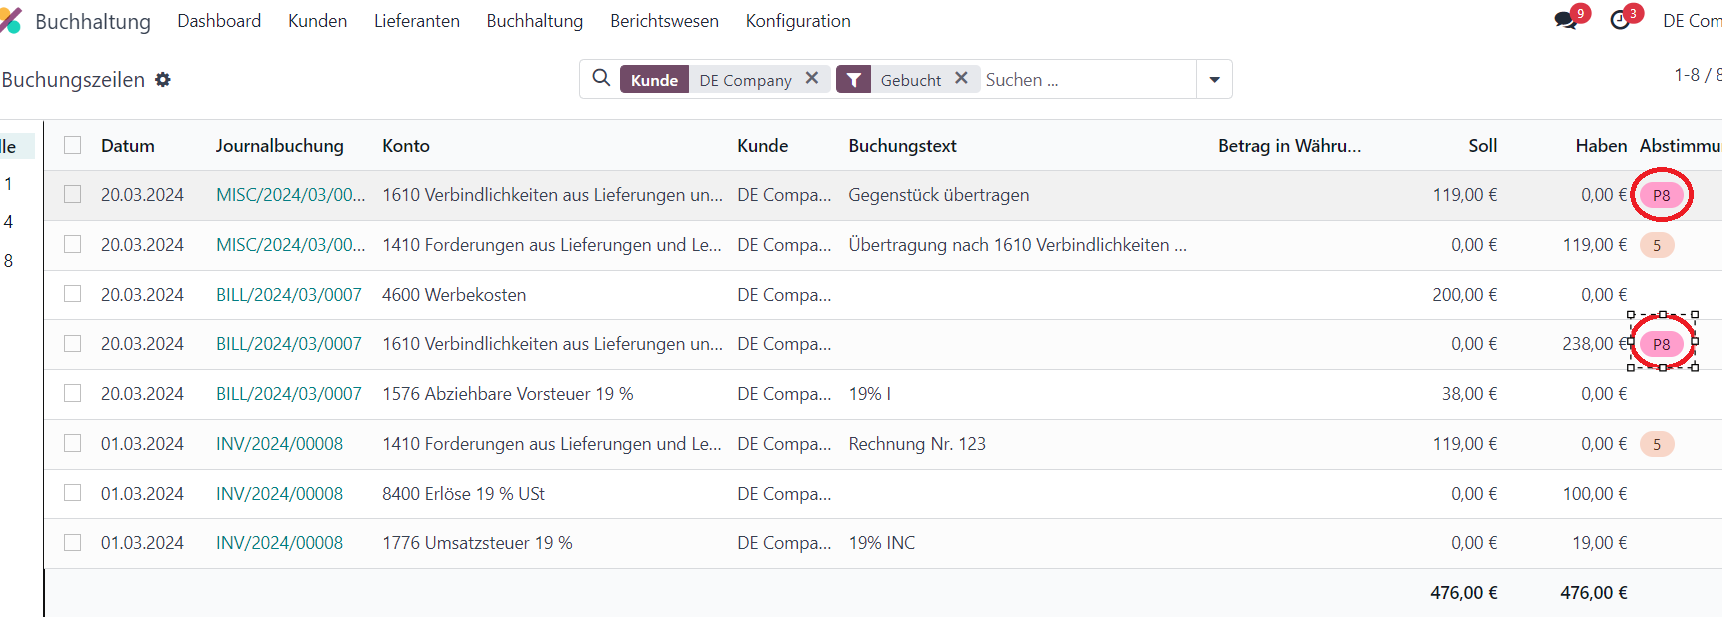Check the 4600 Werbekosten row checkbox
The image size is (1722, 617).
pyautogui.click(x=73, y=294)
